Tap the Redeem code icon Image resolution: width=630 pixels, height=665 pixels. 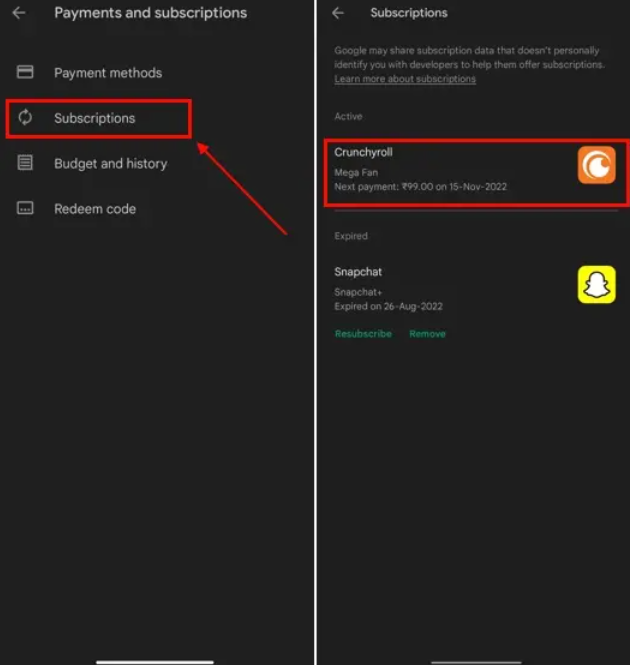point(25,208)
